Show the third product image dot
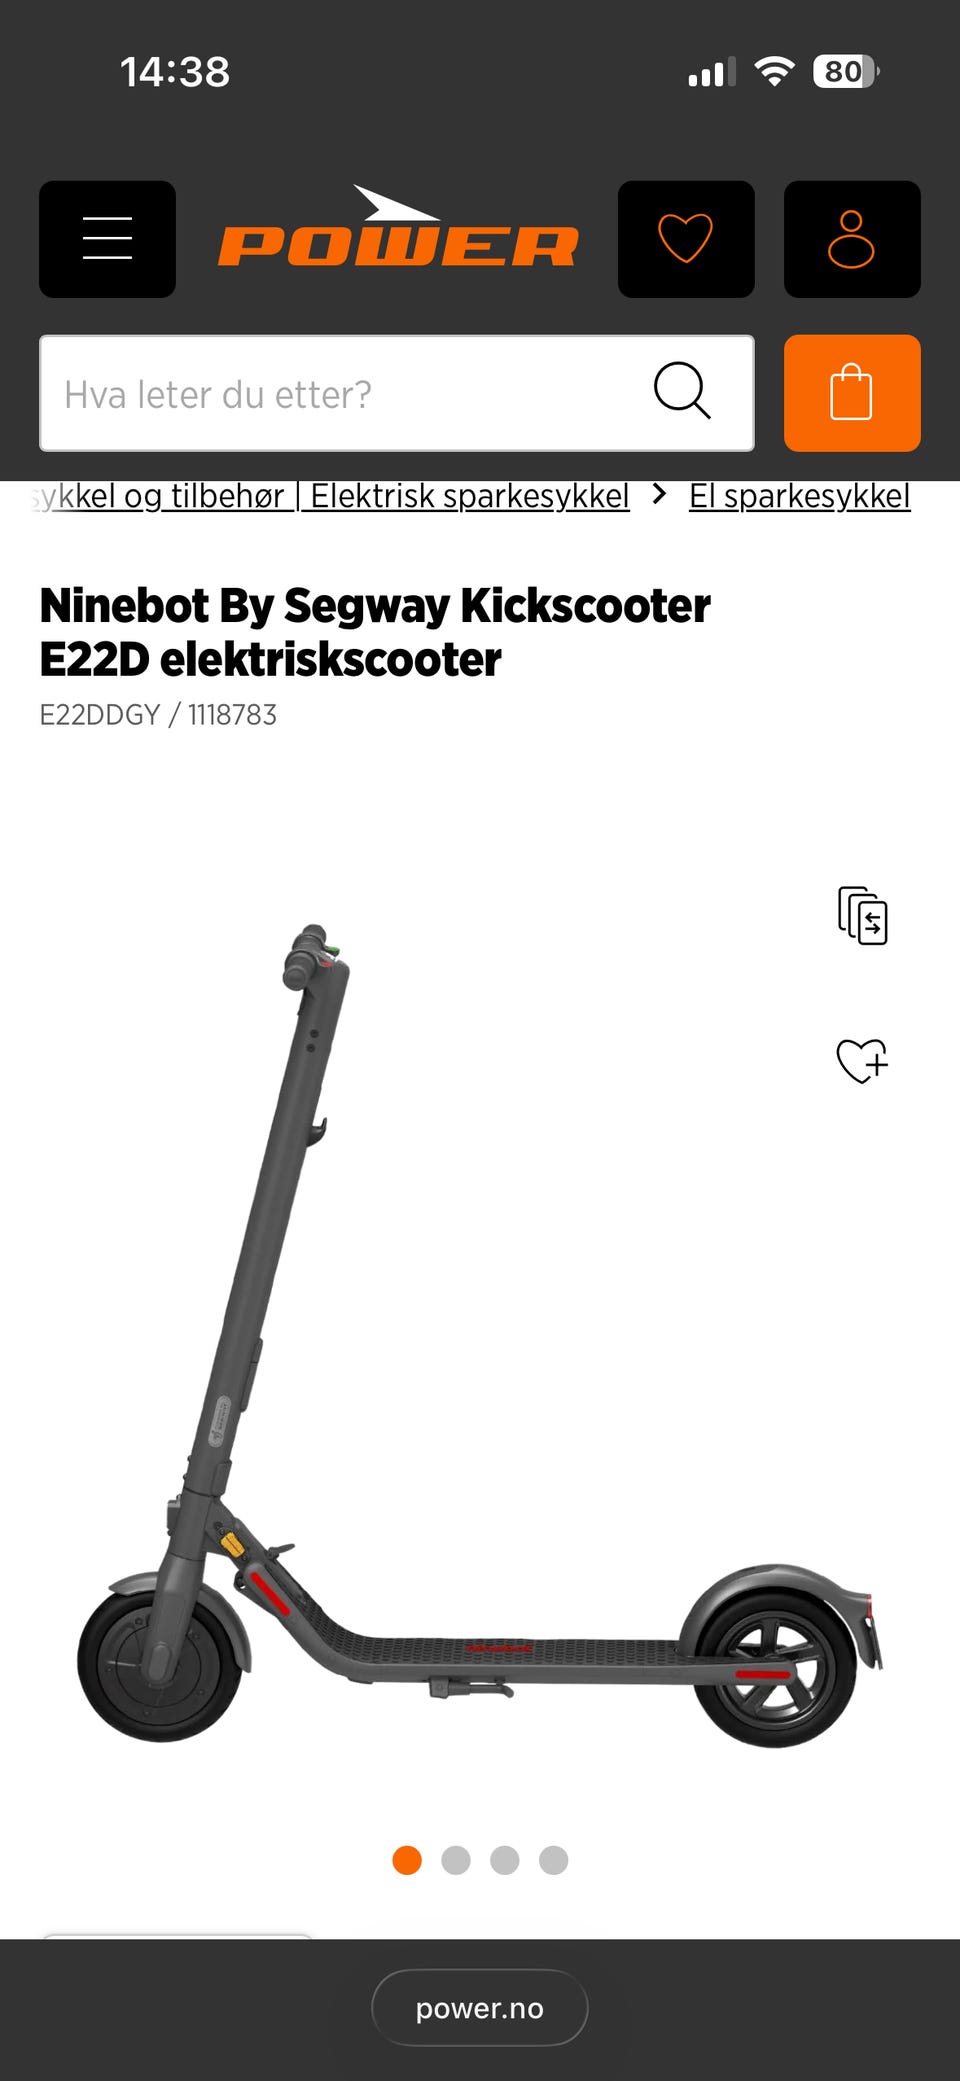 [505, 1860]
